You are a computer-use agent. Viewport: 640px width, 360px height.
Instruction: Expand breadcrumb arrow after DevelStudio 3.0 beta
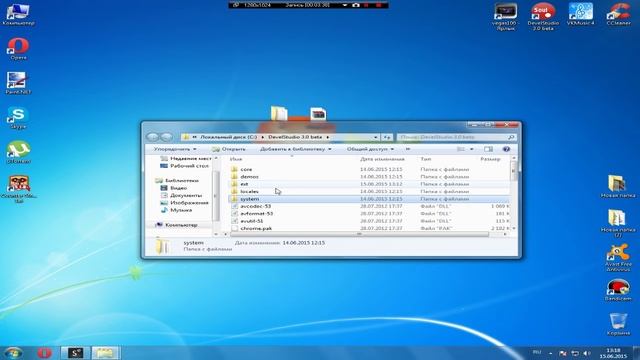coord(327,137)
